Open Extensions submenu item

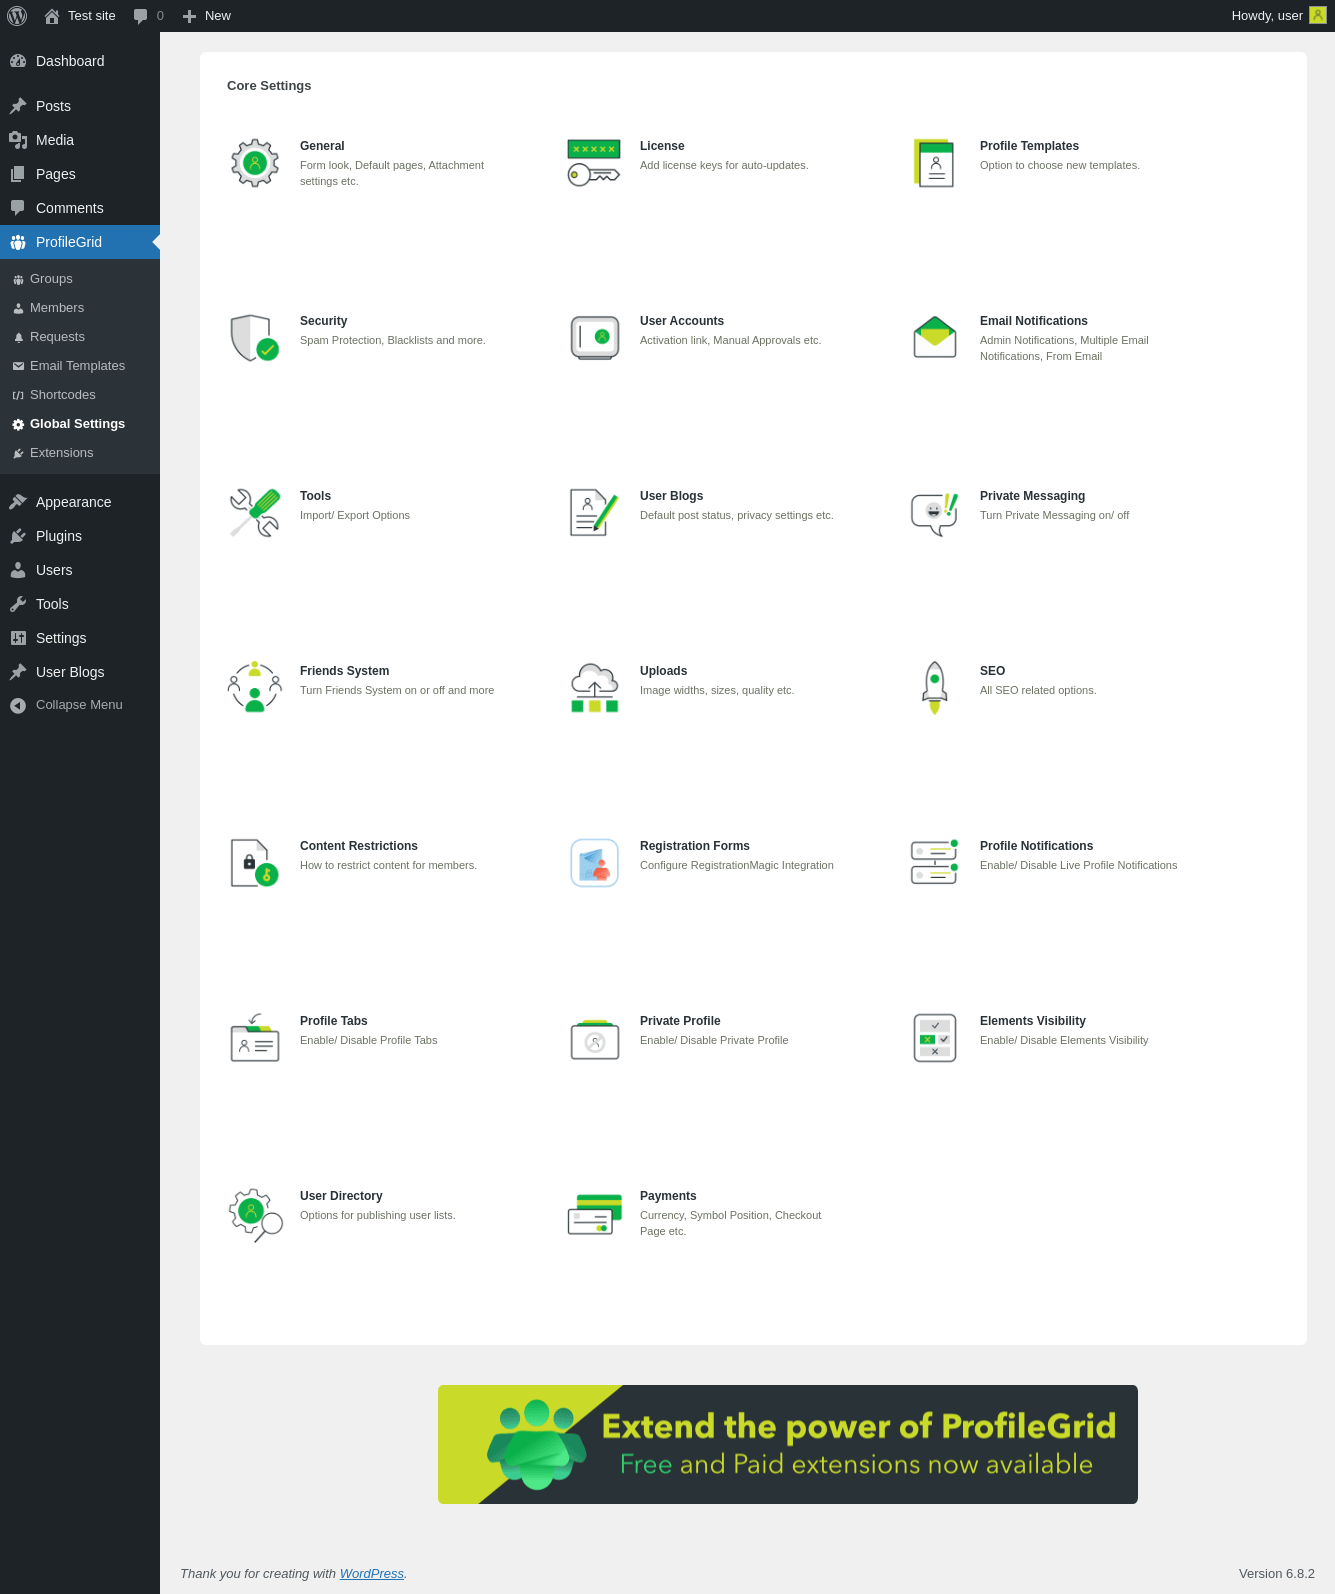coord(80,453)
